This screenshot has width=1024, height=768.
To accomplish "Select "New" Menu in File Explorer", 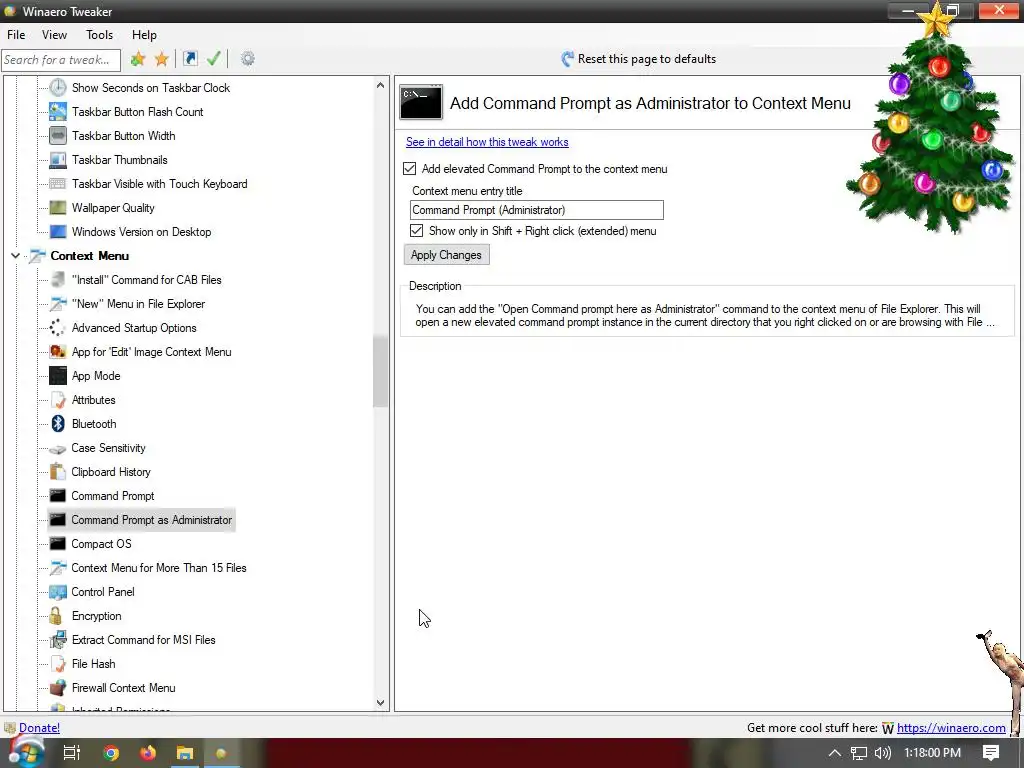I will pyautogui.click(x=138, y=304).
